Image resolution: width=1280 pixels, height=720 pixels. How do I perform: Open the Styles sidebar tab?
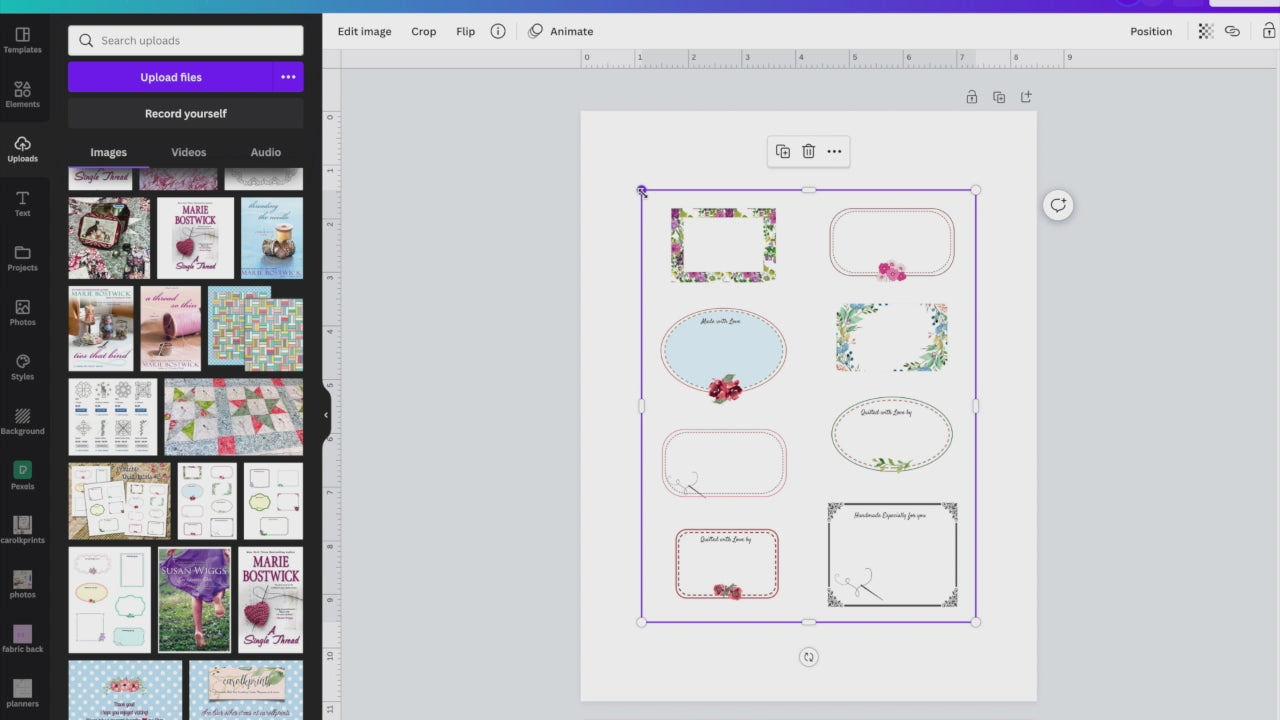click(x=22, y=367)
